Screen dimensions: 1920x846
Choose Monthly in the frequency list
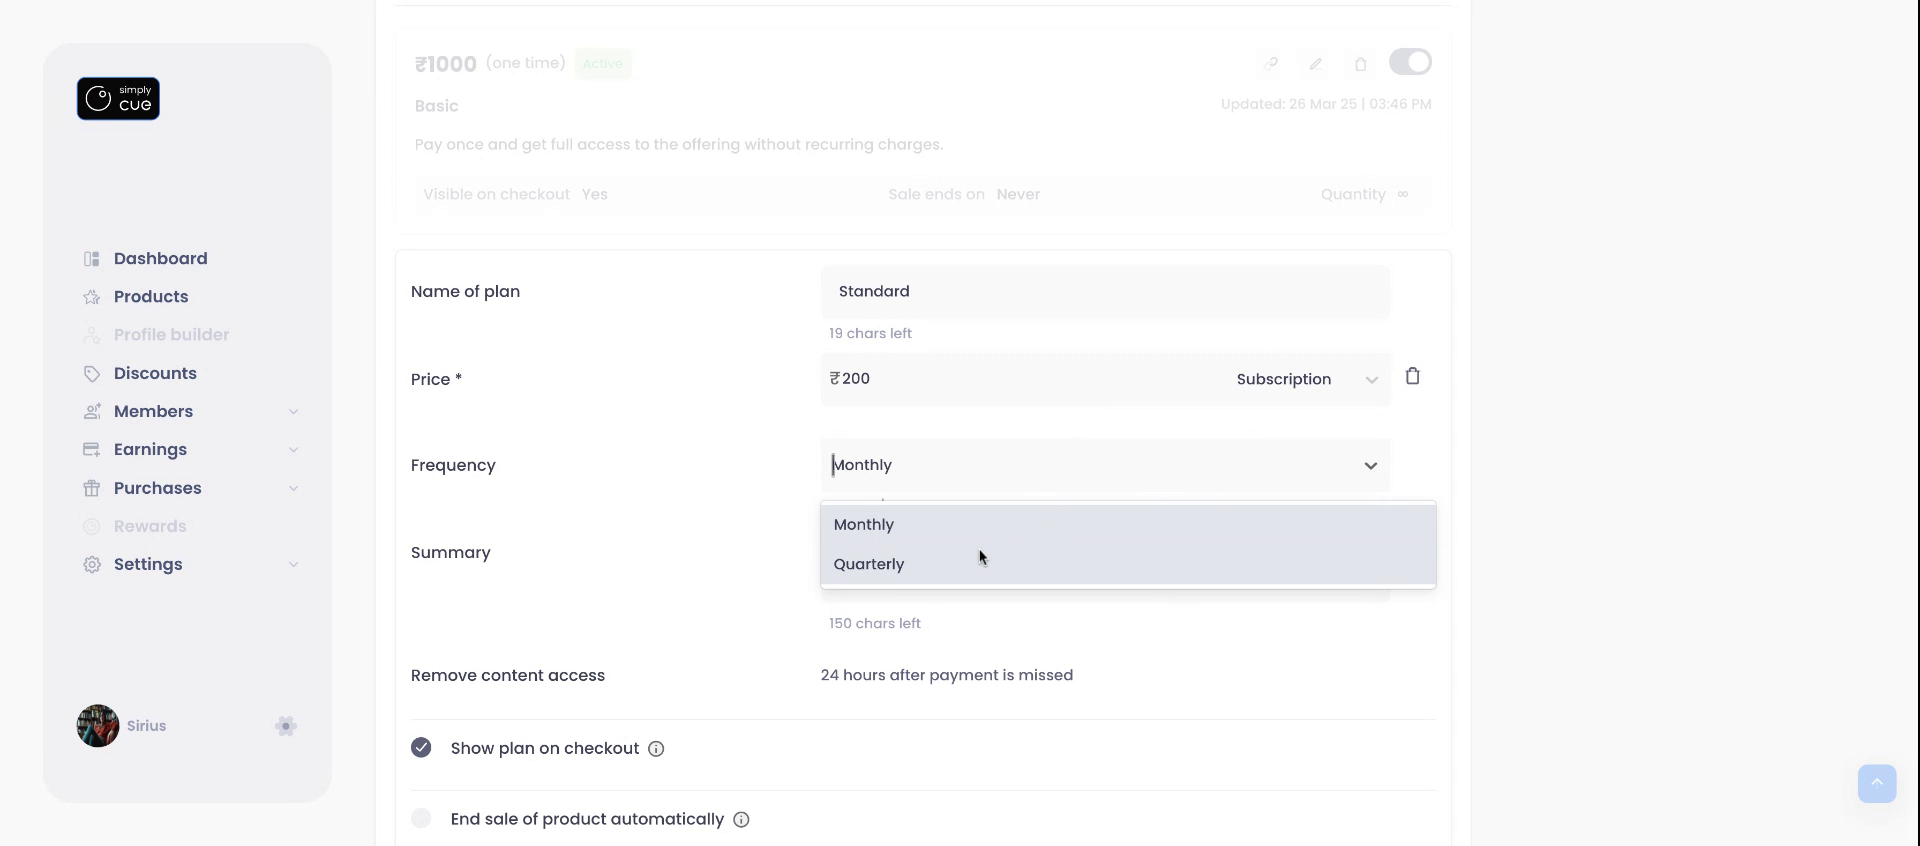[864, 525]
